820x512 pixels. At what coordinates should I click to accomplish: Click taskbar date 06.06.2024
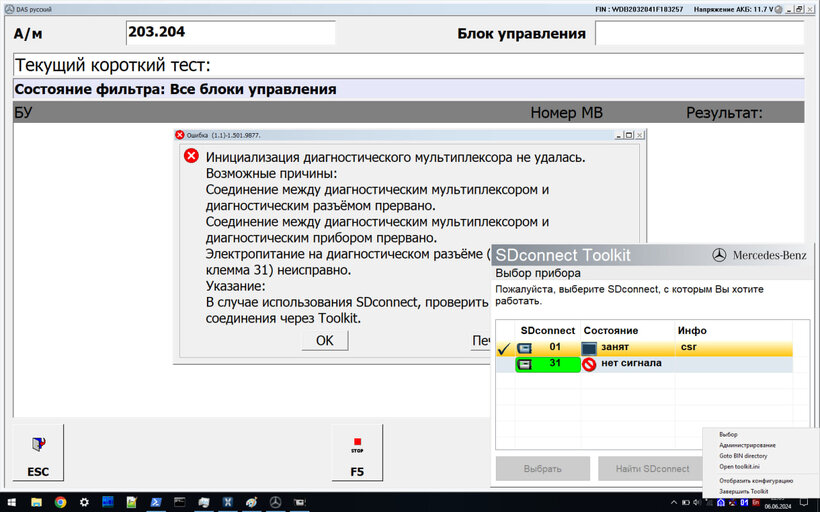click(778, 507)
